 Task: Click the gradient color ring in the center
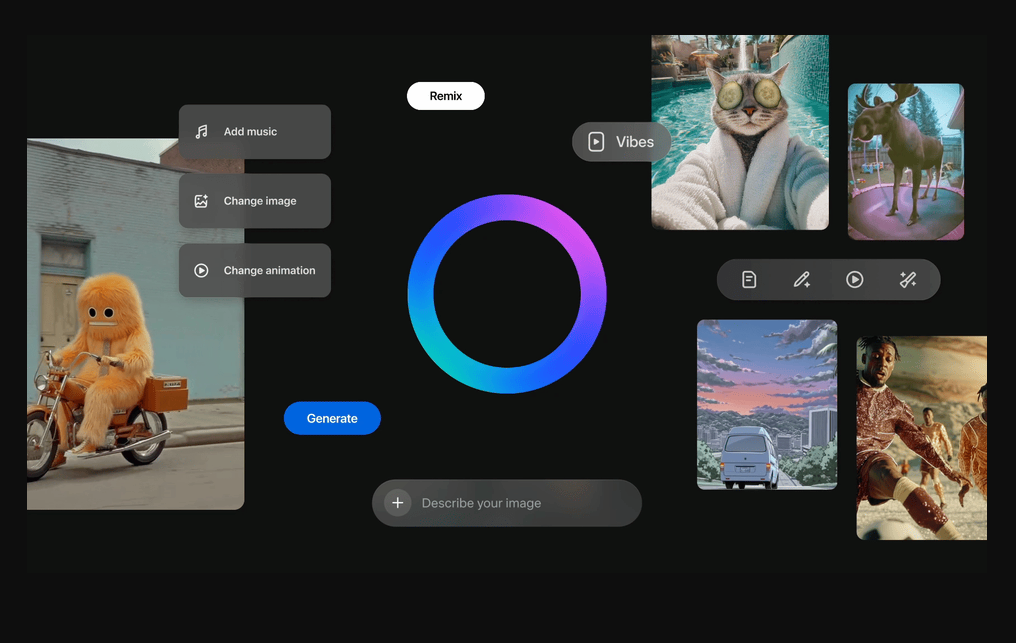tap(507, 207)
